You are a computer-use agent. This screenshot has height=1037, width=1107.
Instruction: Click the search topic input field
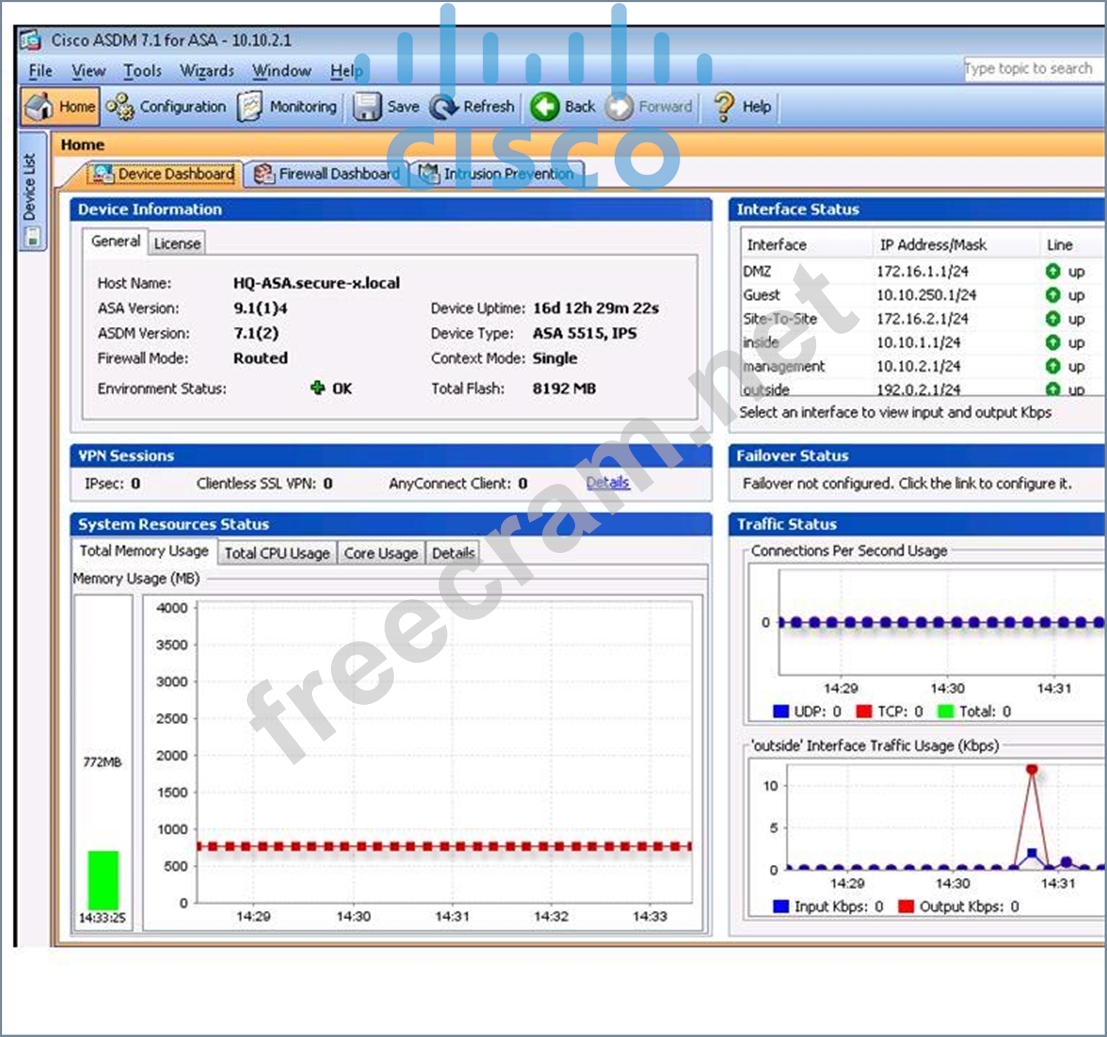[x=1030, y=69]
